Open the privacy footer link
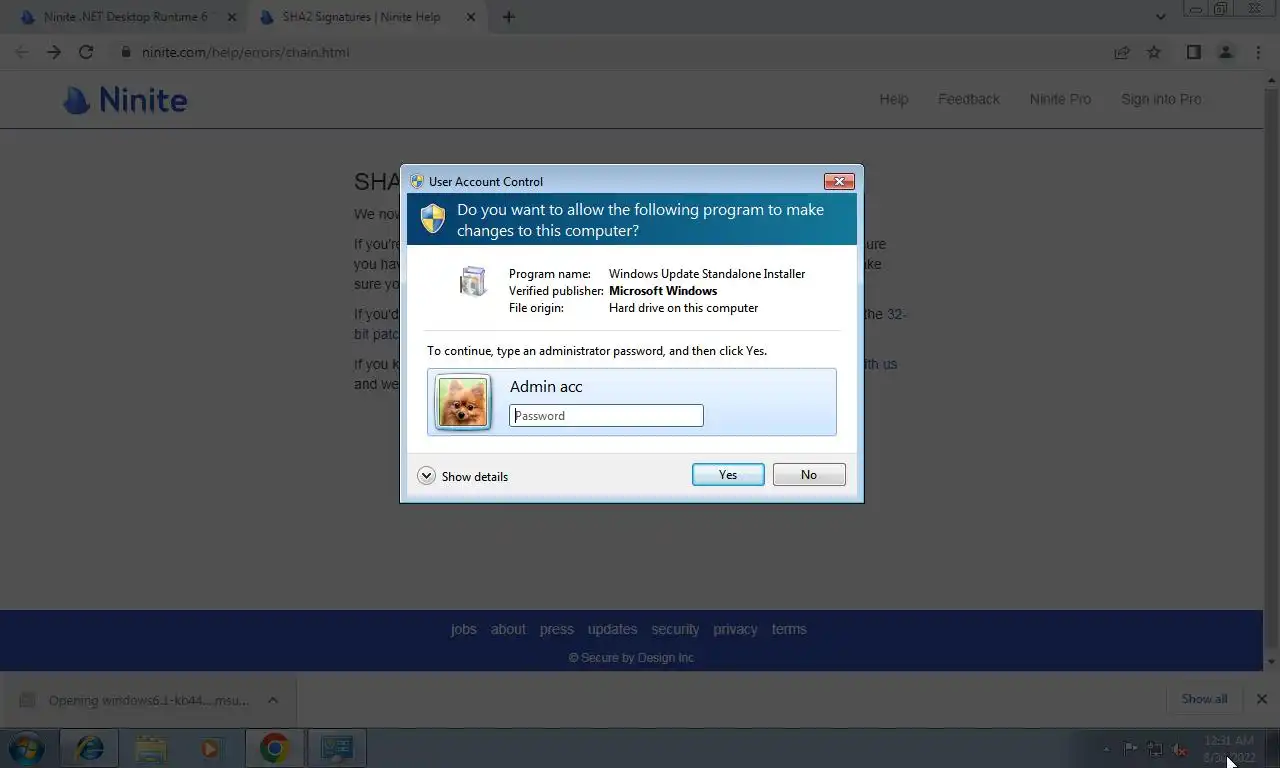The height and width of the screenshot is (768, 1280). click(735, 629)
